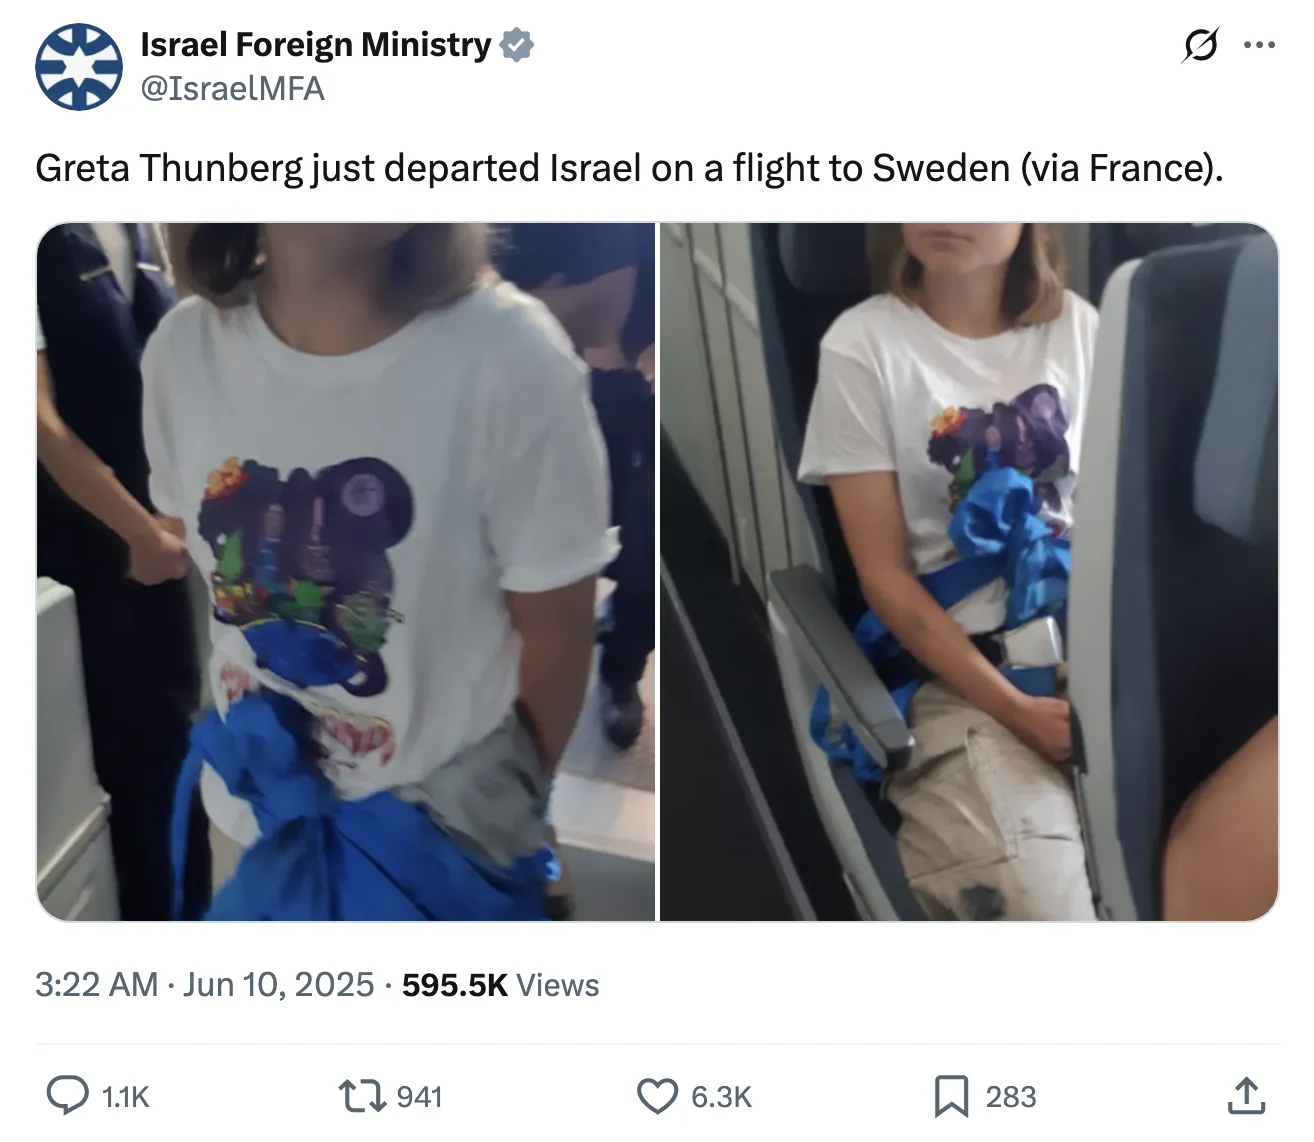Screen dimensions: 1314x1142
Task: Click the blue verified badge
Action: (x=516, y=45)
